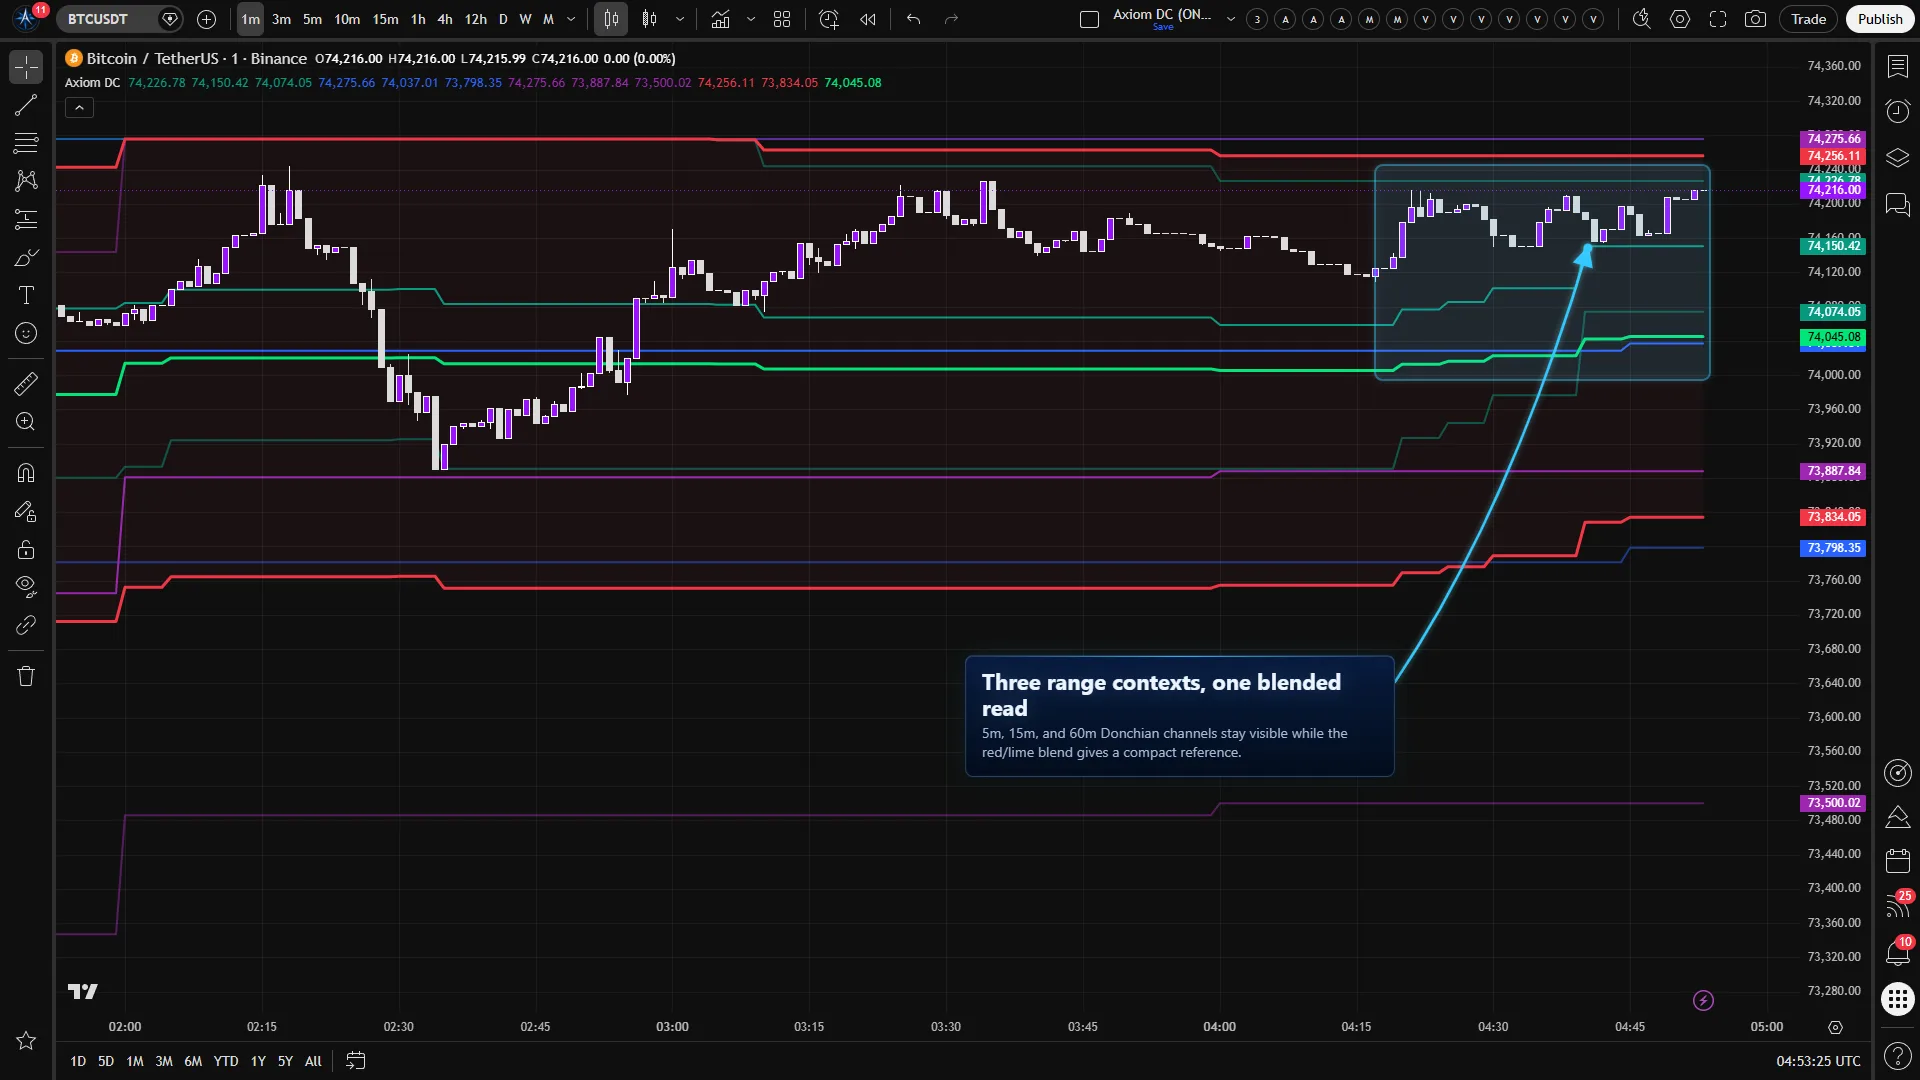
Task: Start bar replay mode
Action: click(868, 19)
